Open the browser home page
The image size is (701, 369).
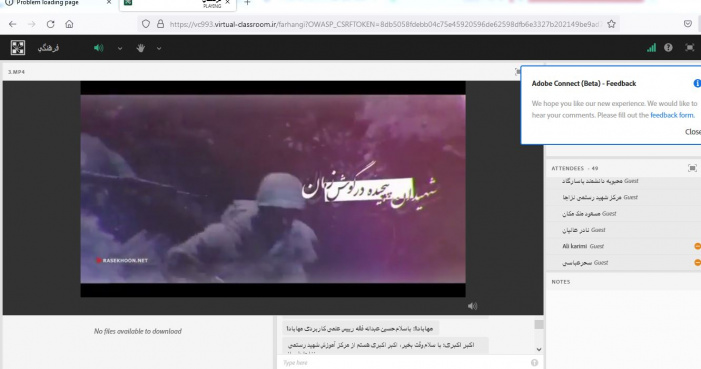coord(69,24)
